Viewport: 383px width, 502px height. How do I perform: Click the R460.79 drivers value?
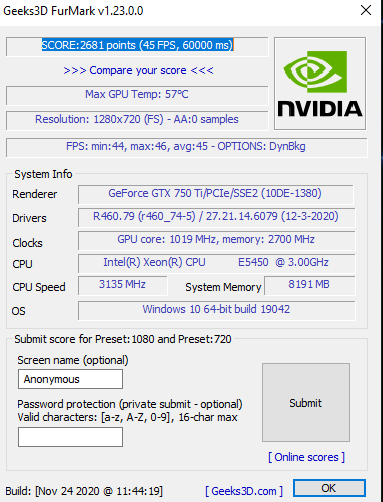[216, 216]
